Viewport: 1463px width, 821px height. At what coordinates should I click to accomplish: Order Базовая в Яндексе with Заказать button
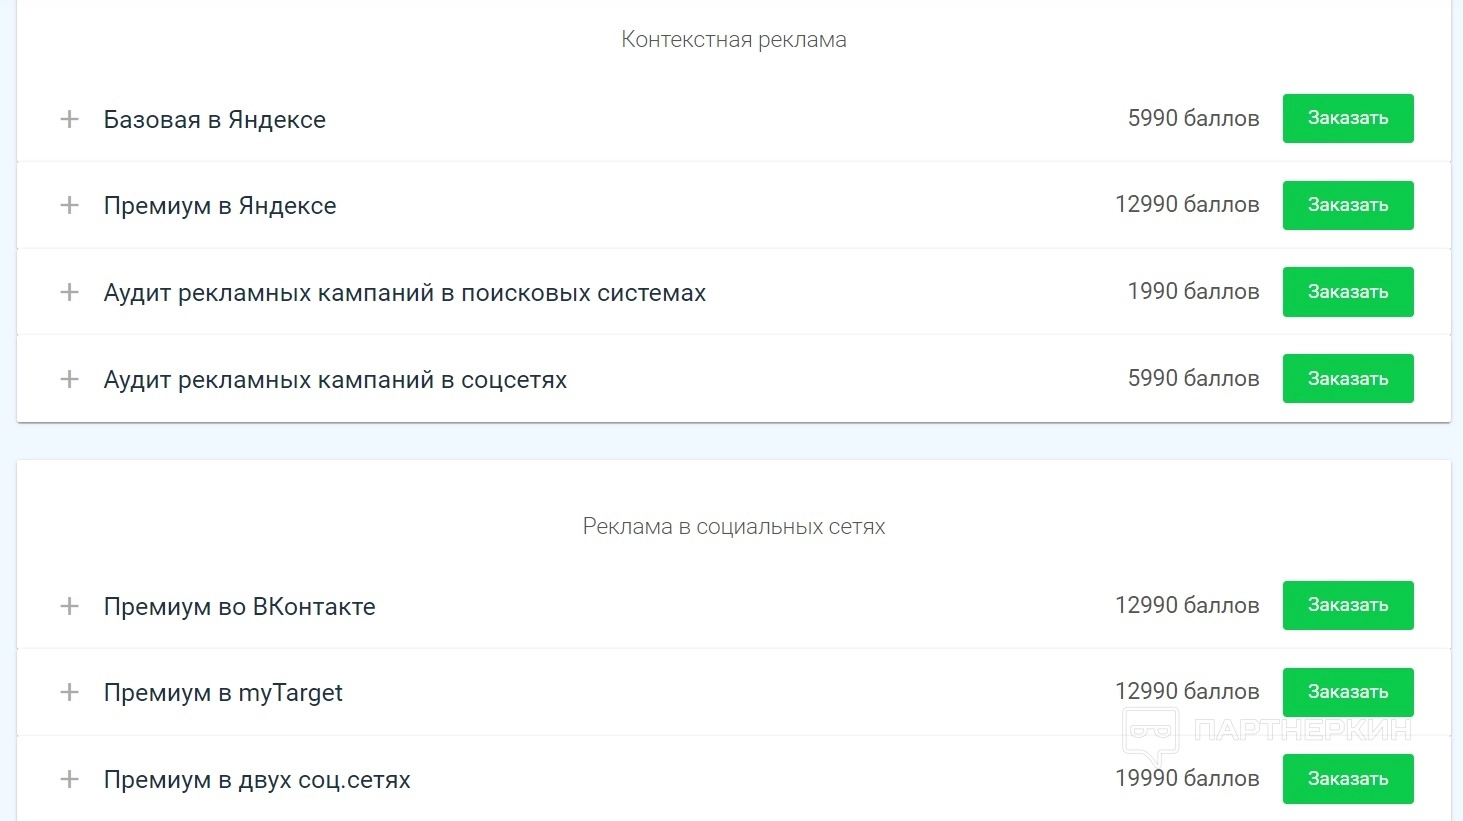click(1347, 118)
